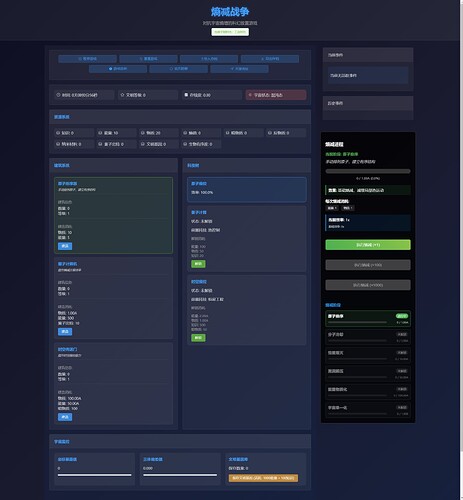The width and height of the screenshot is (463, 500).
Task: Click the blue build button in the first building card
Action: (65, 246)
